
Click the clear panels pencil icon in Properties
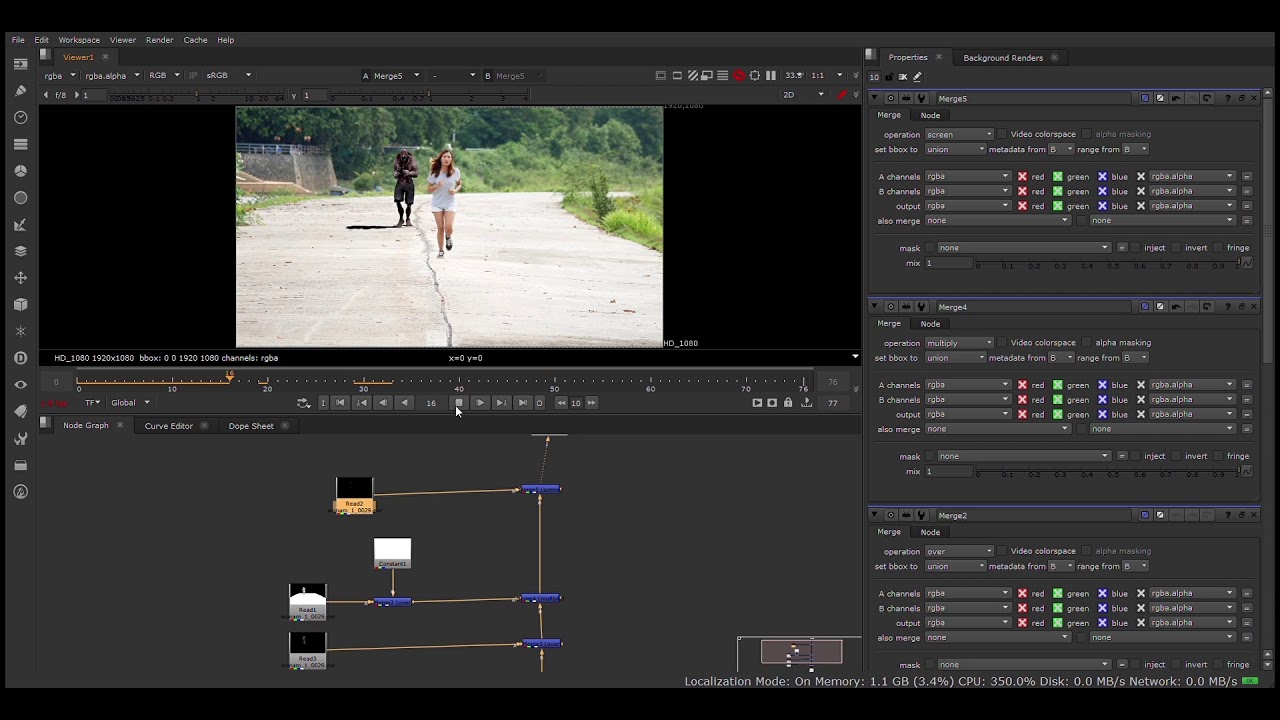click(x=917, y=77)
